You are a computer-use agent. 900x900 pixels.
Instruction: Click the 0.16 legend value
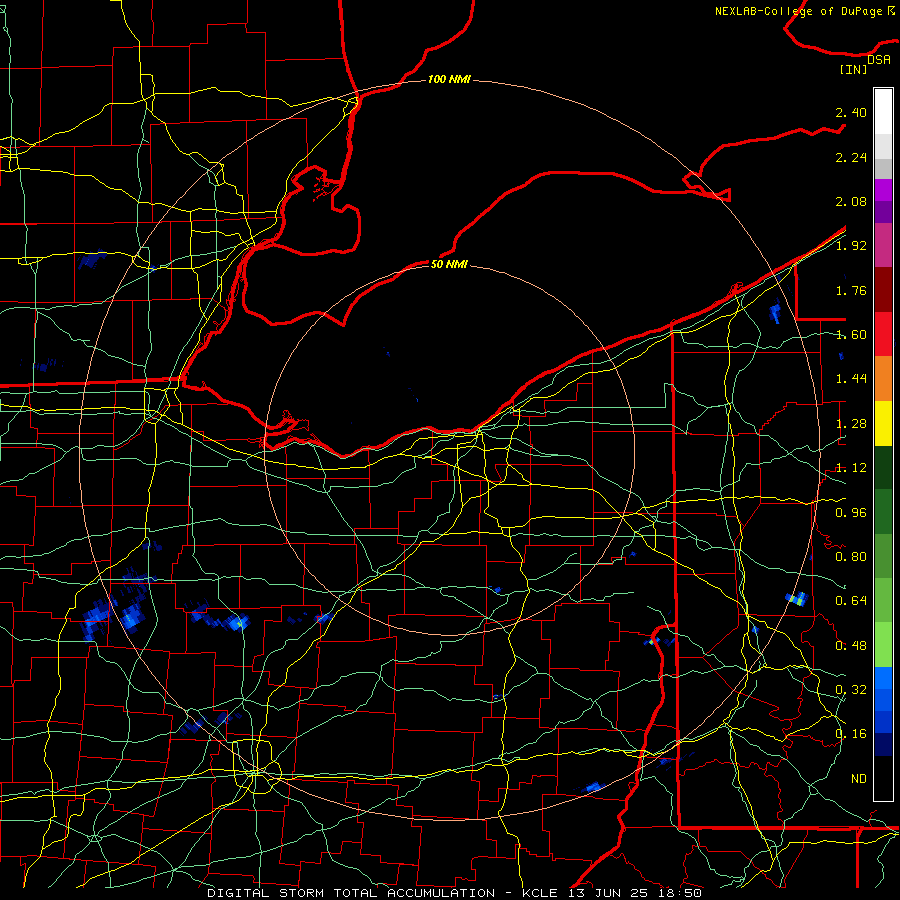pyautogui.click(x=851, y=734)
